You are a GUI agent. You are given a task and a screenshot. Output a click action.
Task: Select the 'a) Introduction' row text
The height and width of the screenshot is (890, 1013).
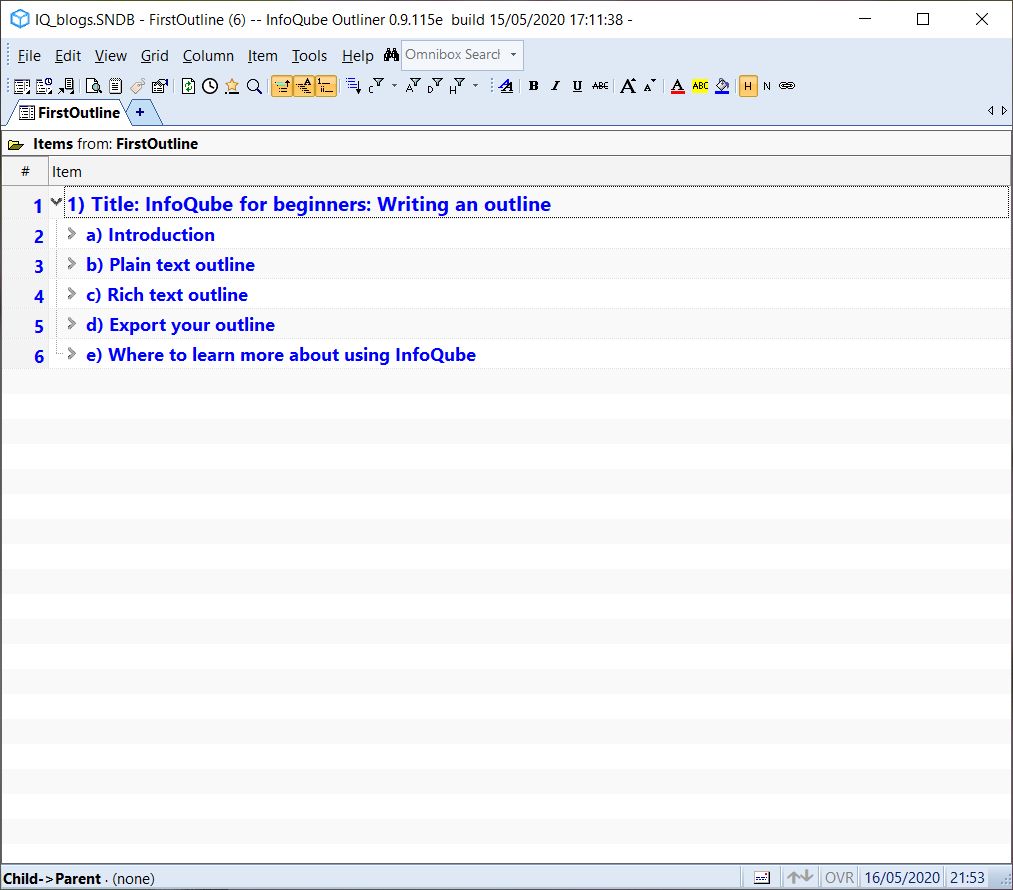point(150,235)
